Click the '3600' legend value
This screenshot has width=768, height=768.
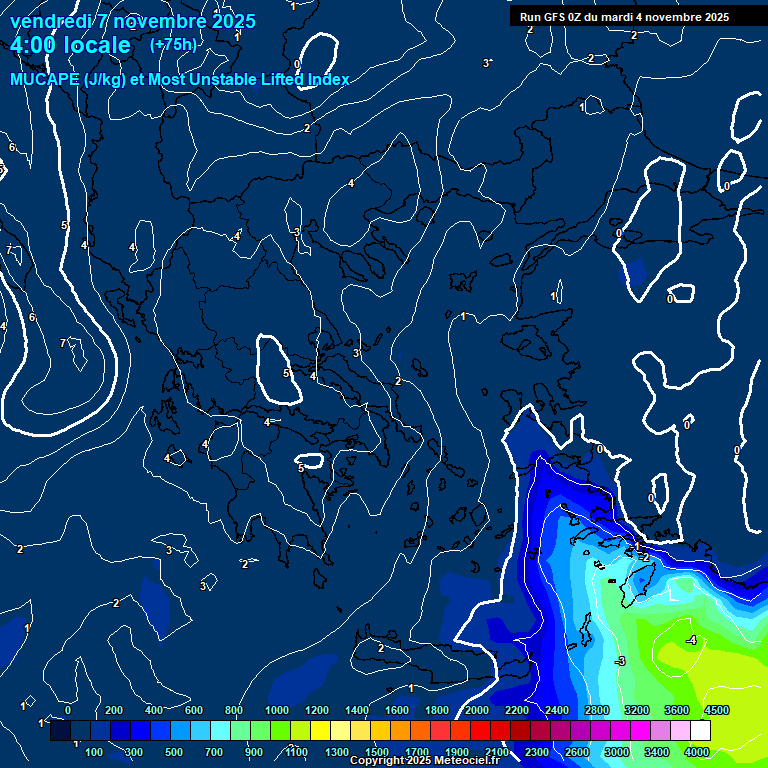click(677, 710)
